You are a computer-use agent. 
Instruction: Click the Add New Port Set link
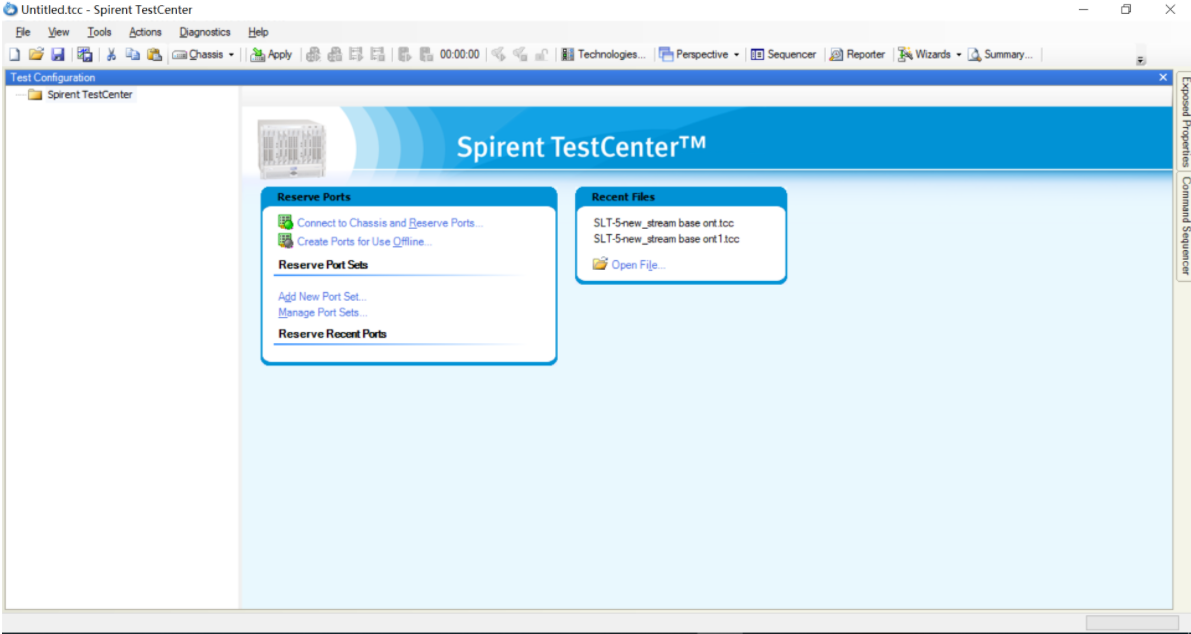tap(321, 296)
